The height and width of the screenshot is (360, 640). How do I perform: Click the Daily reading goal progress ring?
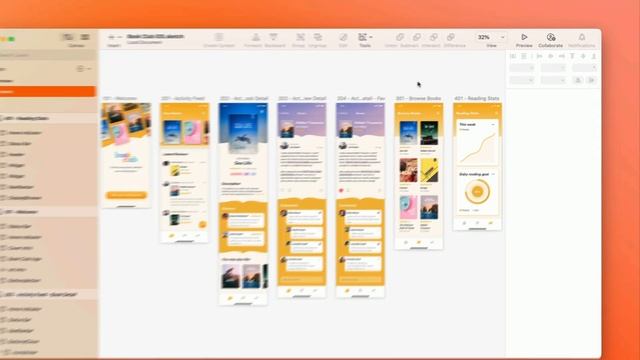[x=477, y=191]
